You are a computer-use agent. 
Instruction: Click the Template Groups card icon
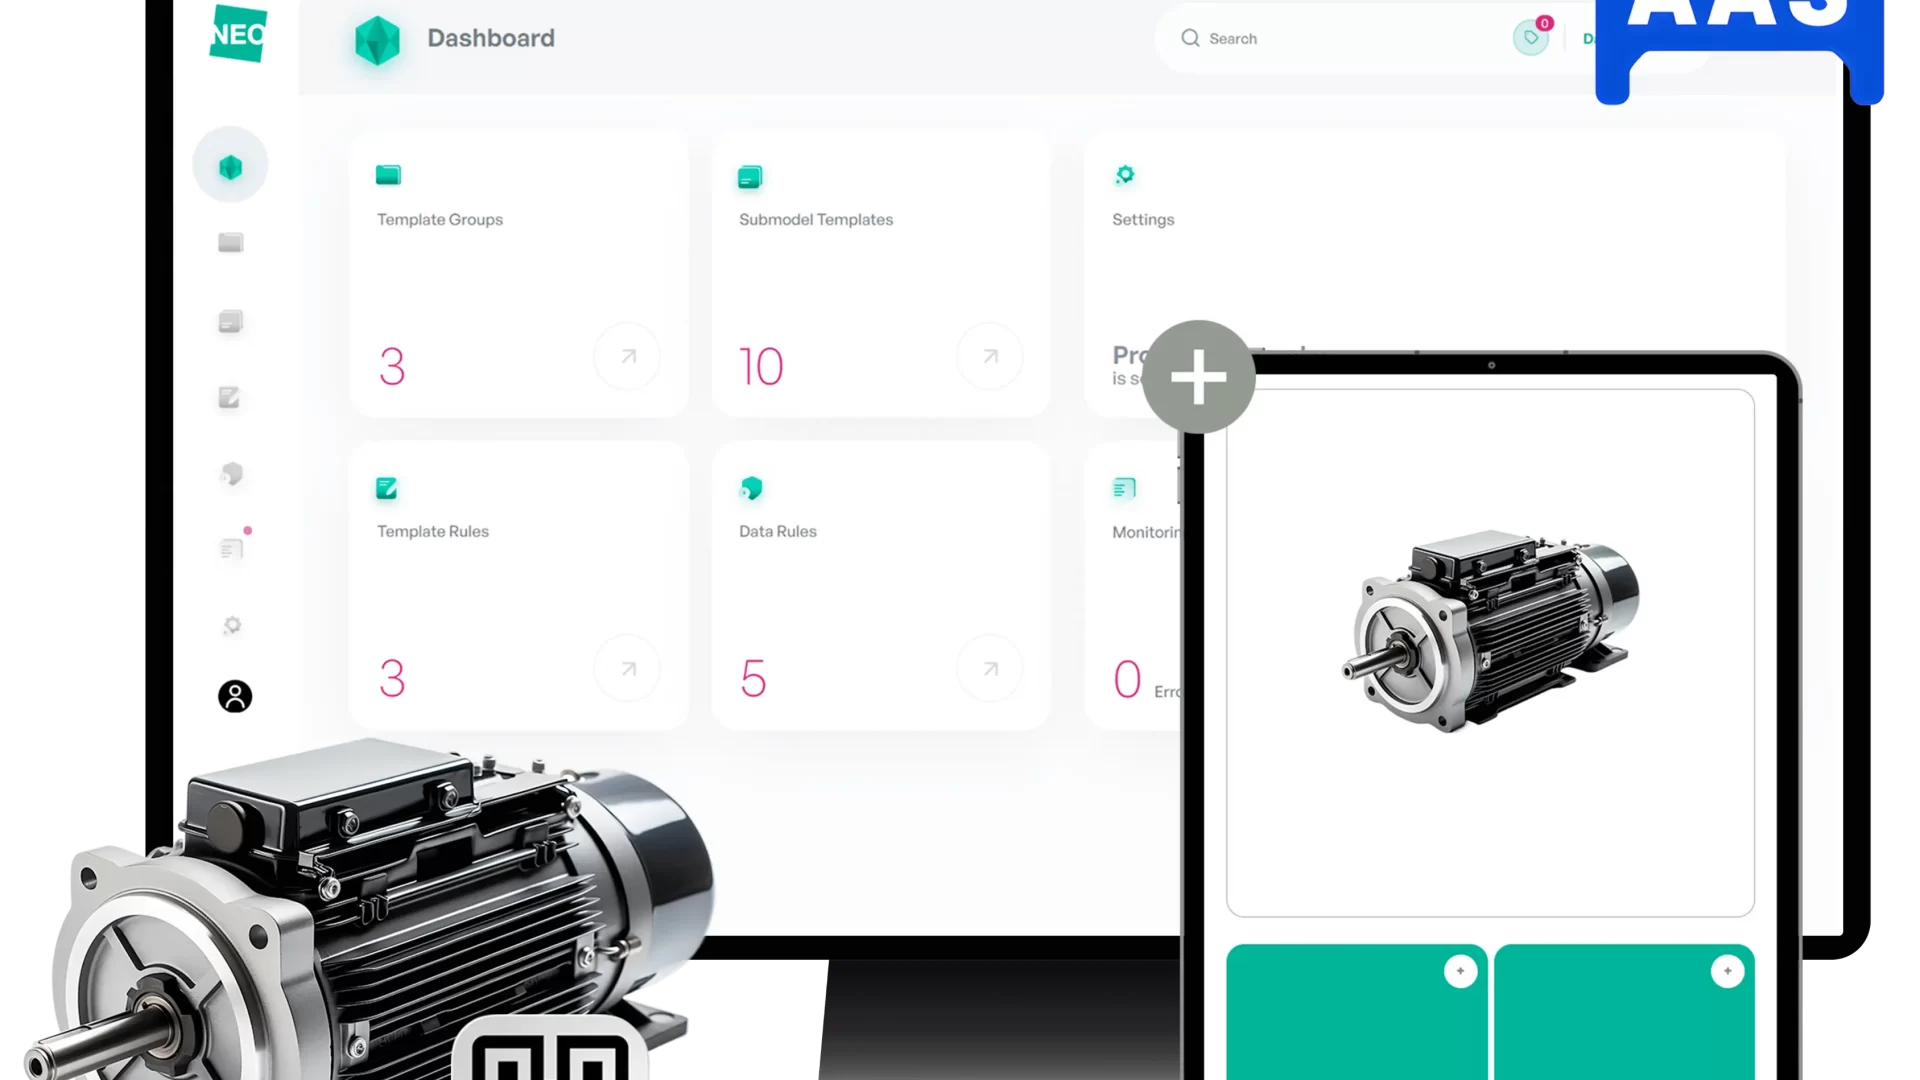[x=388, y=175]
